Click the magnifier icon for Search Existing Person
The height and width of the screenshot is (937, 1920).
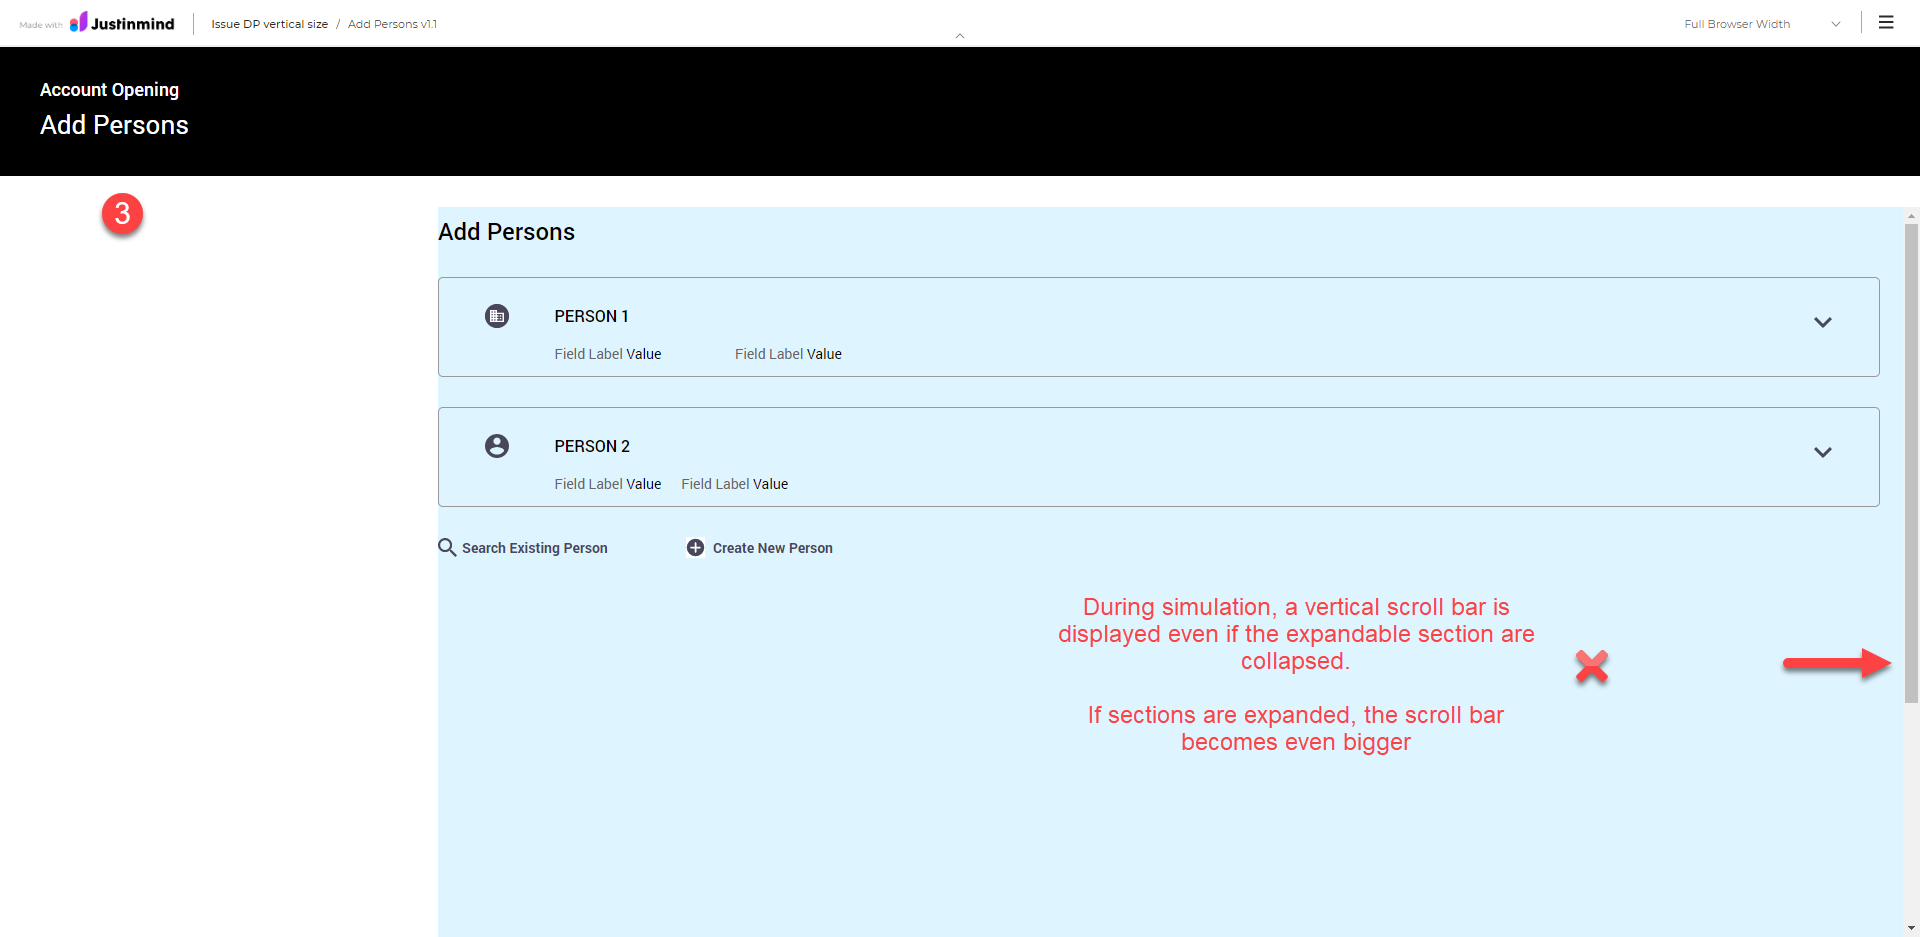[x=447, y=547]
